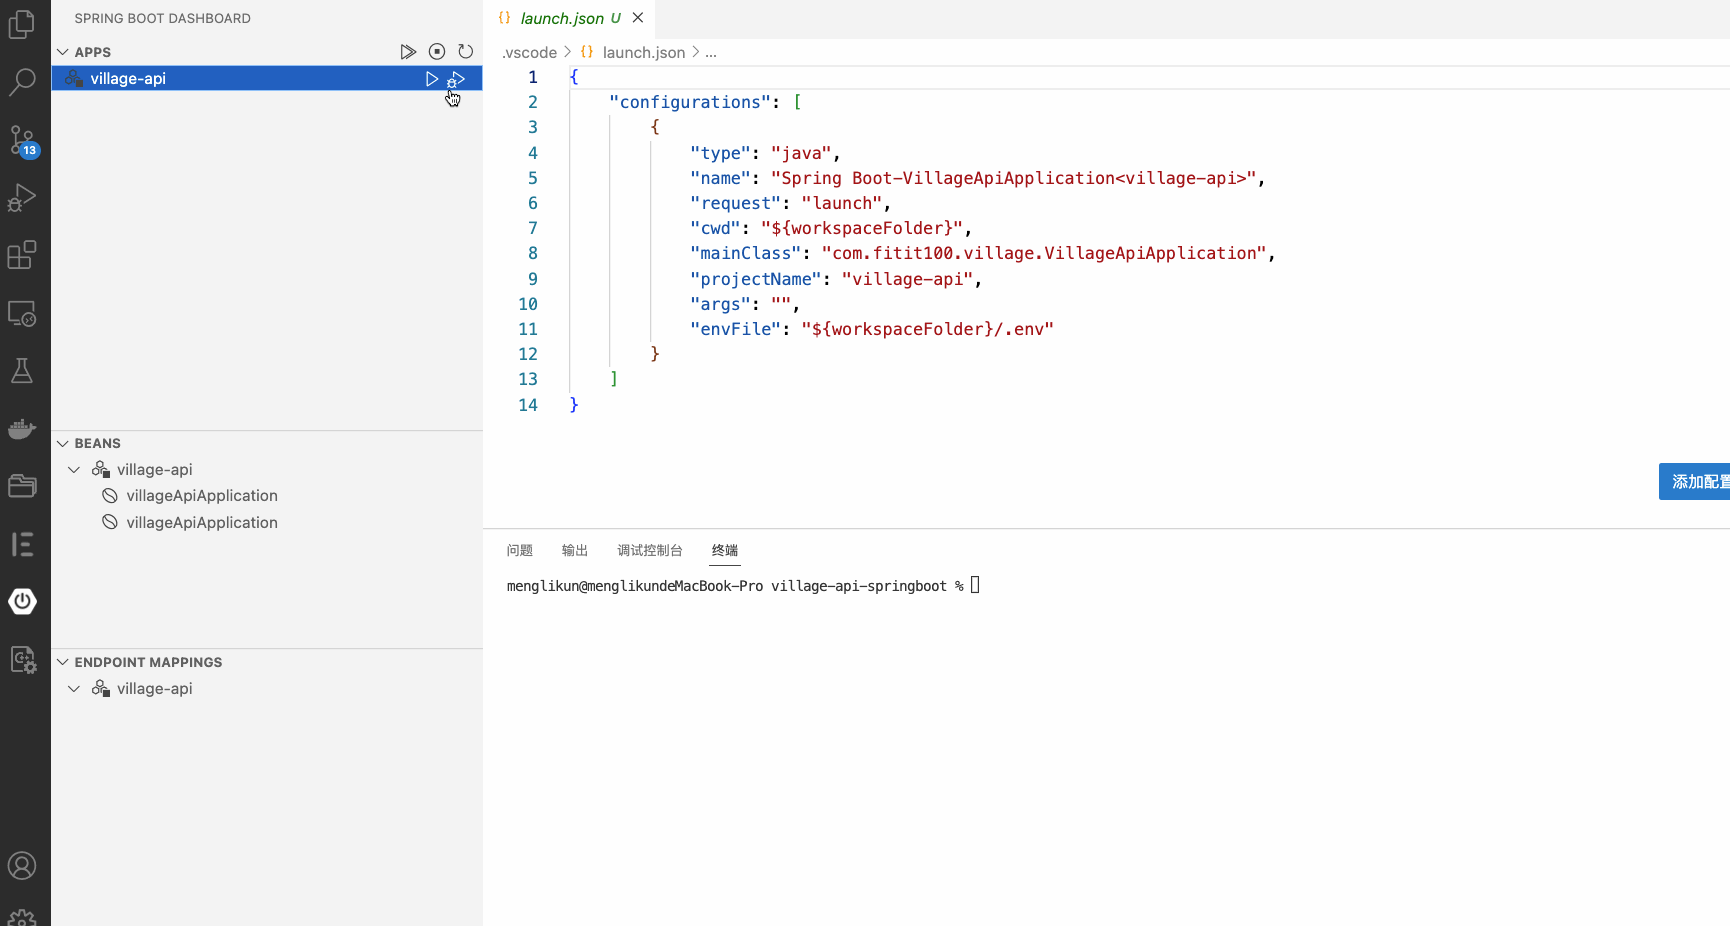This screenshot has height=926, width=1730.
Task: Open the 问题 panel tab
Action: (520, 550)
